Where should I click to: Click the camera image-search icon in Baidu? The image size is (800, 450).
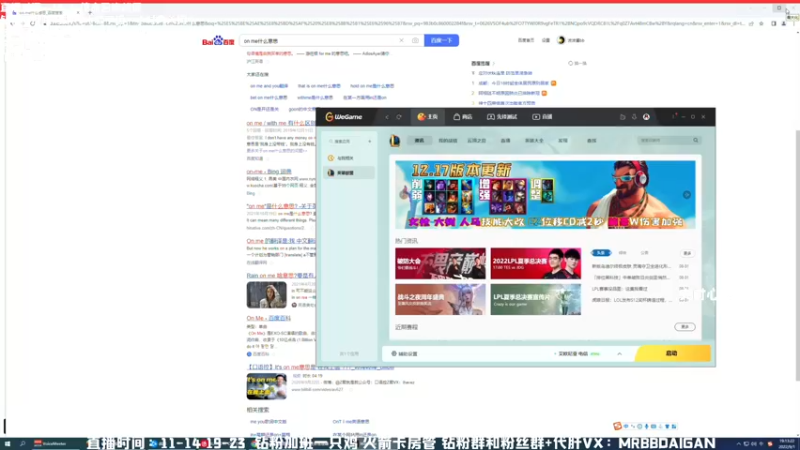pos(415,40)
